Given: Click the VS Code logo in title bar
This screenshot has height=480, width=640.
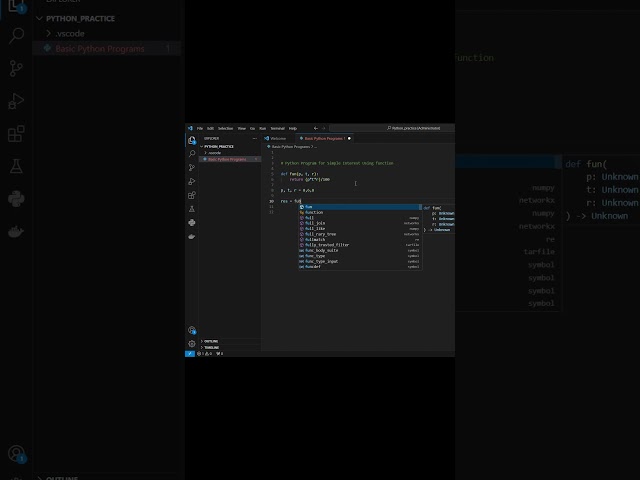Looking at the screenshot, I should (x=190, y=128).
